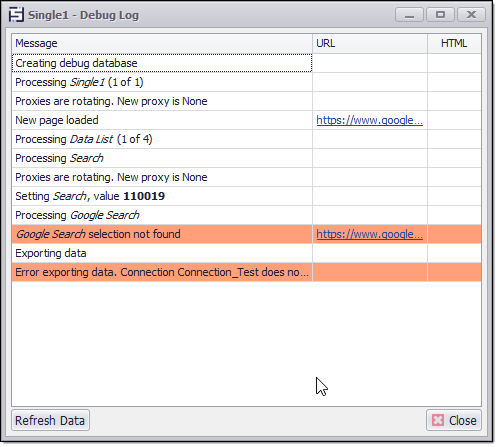
Task: Sort by the Message column header
Action: [162, 43]
